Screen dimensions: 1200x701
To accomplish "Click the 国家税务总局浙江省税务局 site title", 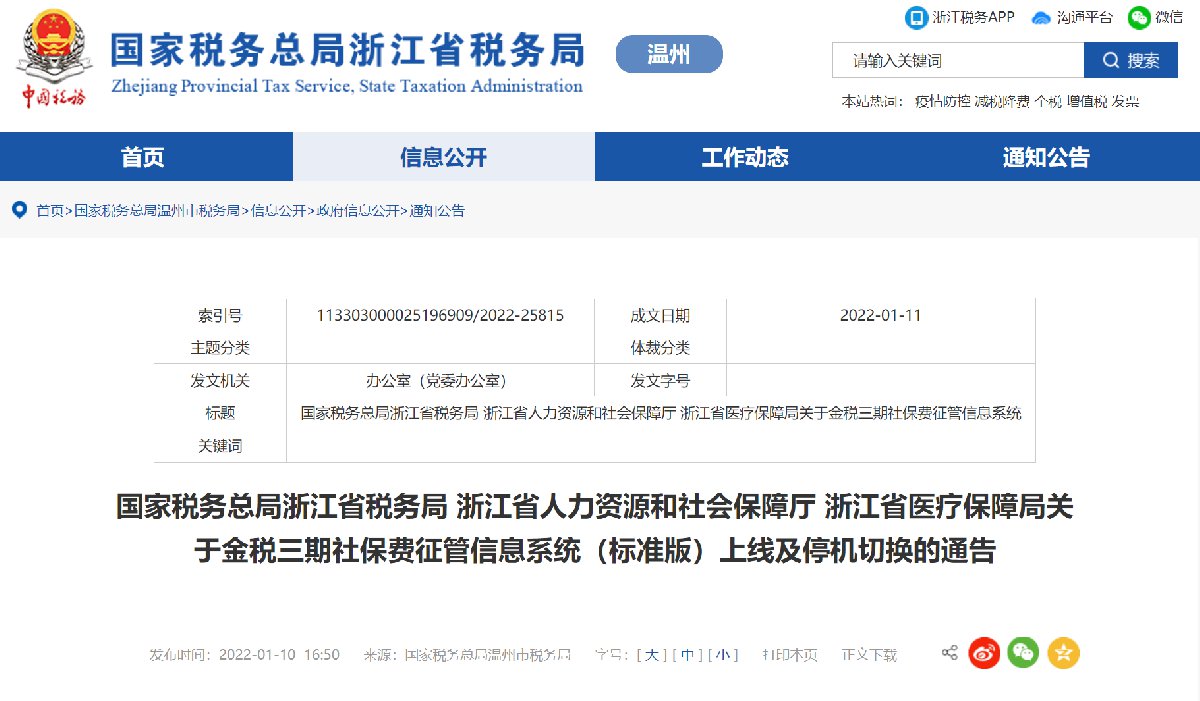I will tap(347, 50).
